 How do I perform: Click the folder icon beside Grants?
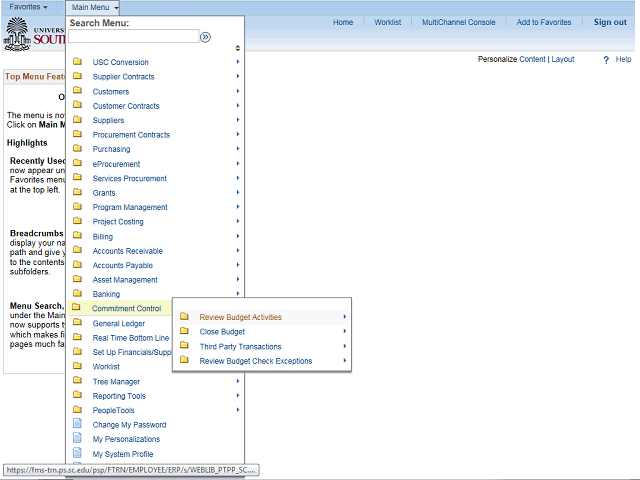(x=77, y=192)
